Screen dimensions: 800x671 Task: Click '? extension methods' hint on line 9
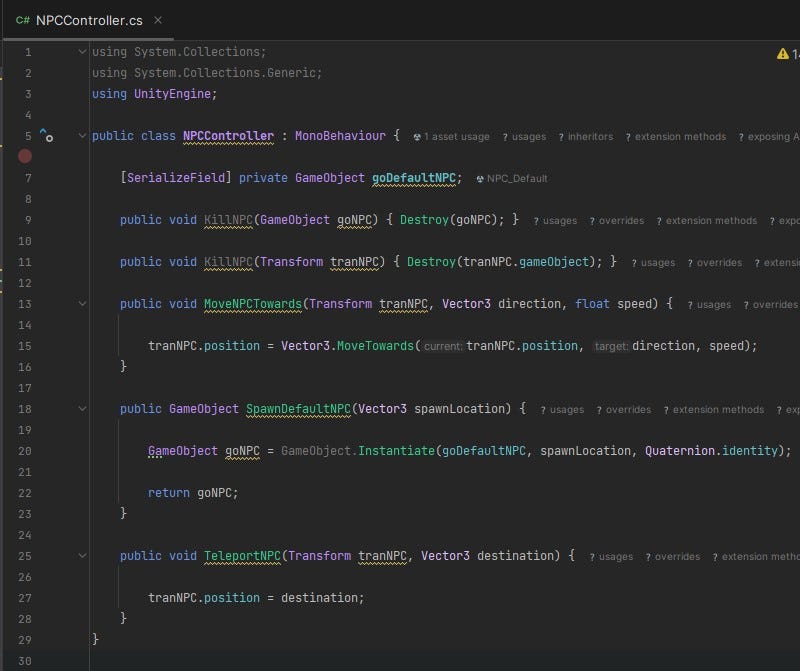tap(707, 221)
